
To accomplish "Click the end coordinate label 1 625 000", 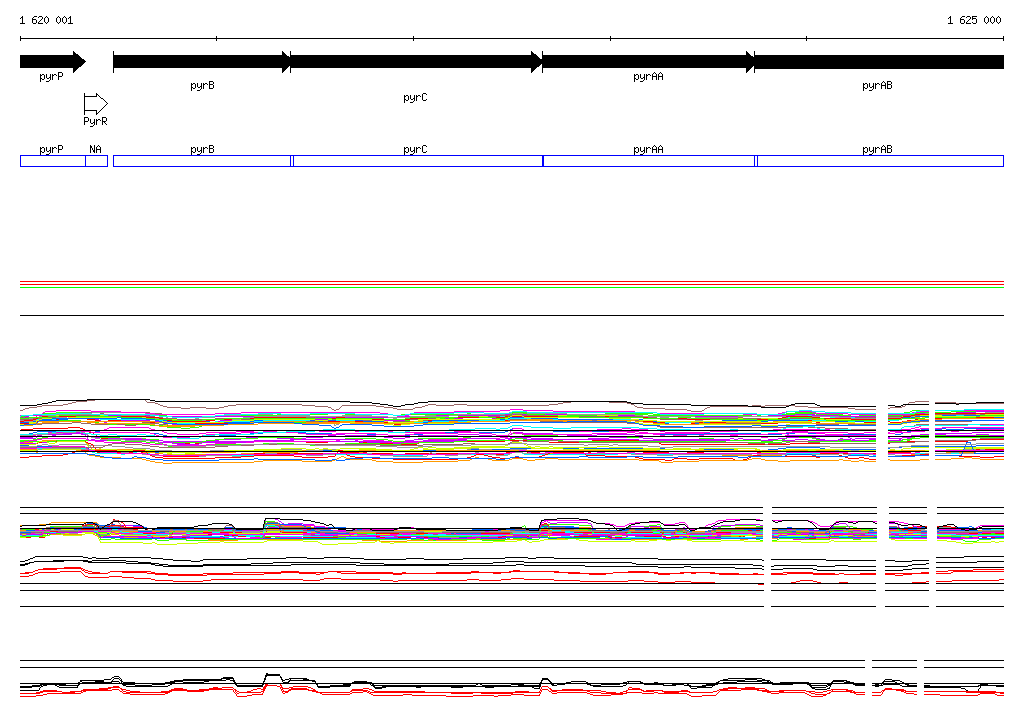I will (x=974, y=20).
